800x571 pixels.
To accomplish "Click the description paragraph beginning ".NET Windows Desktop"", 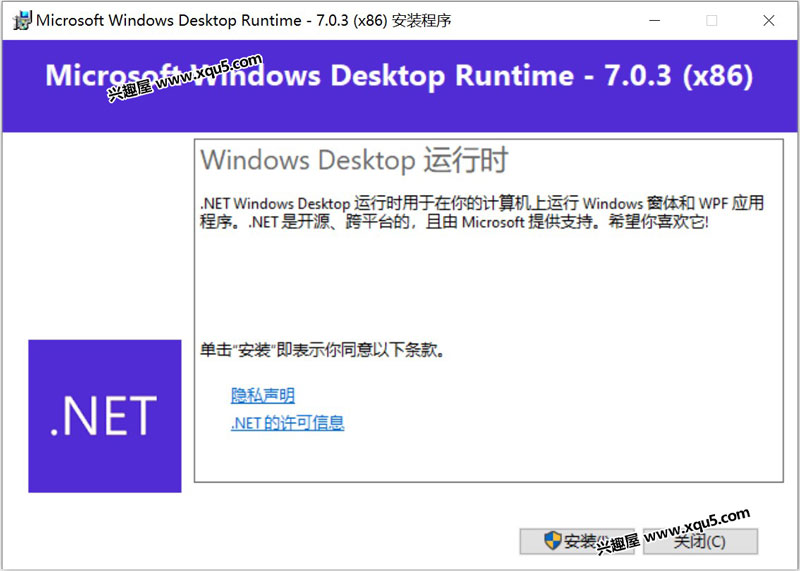I will (x=482, y=212).
